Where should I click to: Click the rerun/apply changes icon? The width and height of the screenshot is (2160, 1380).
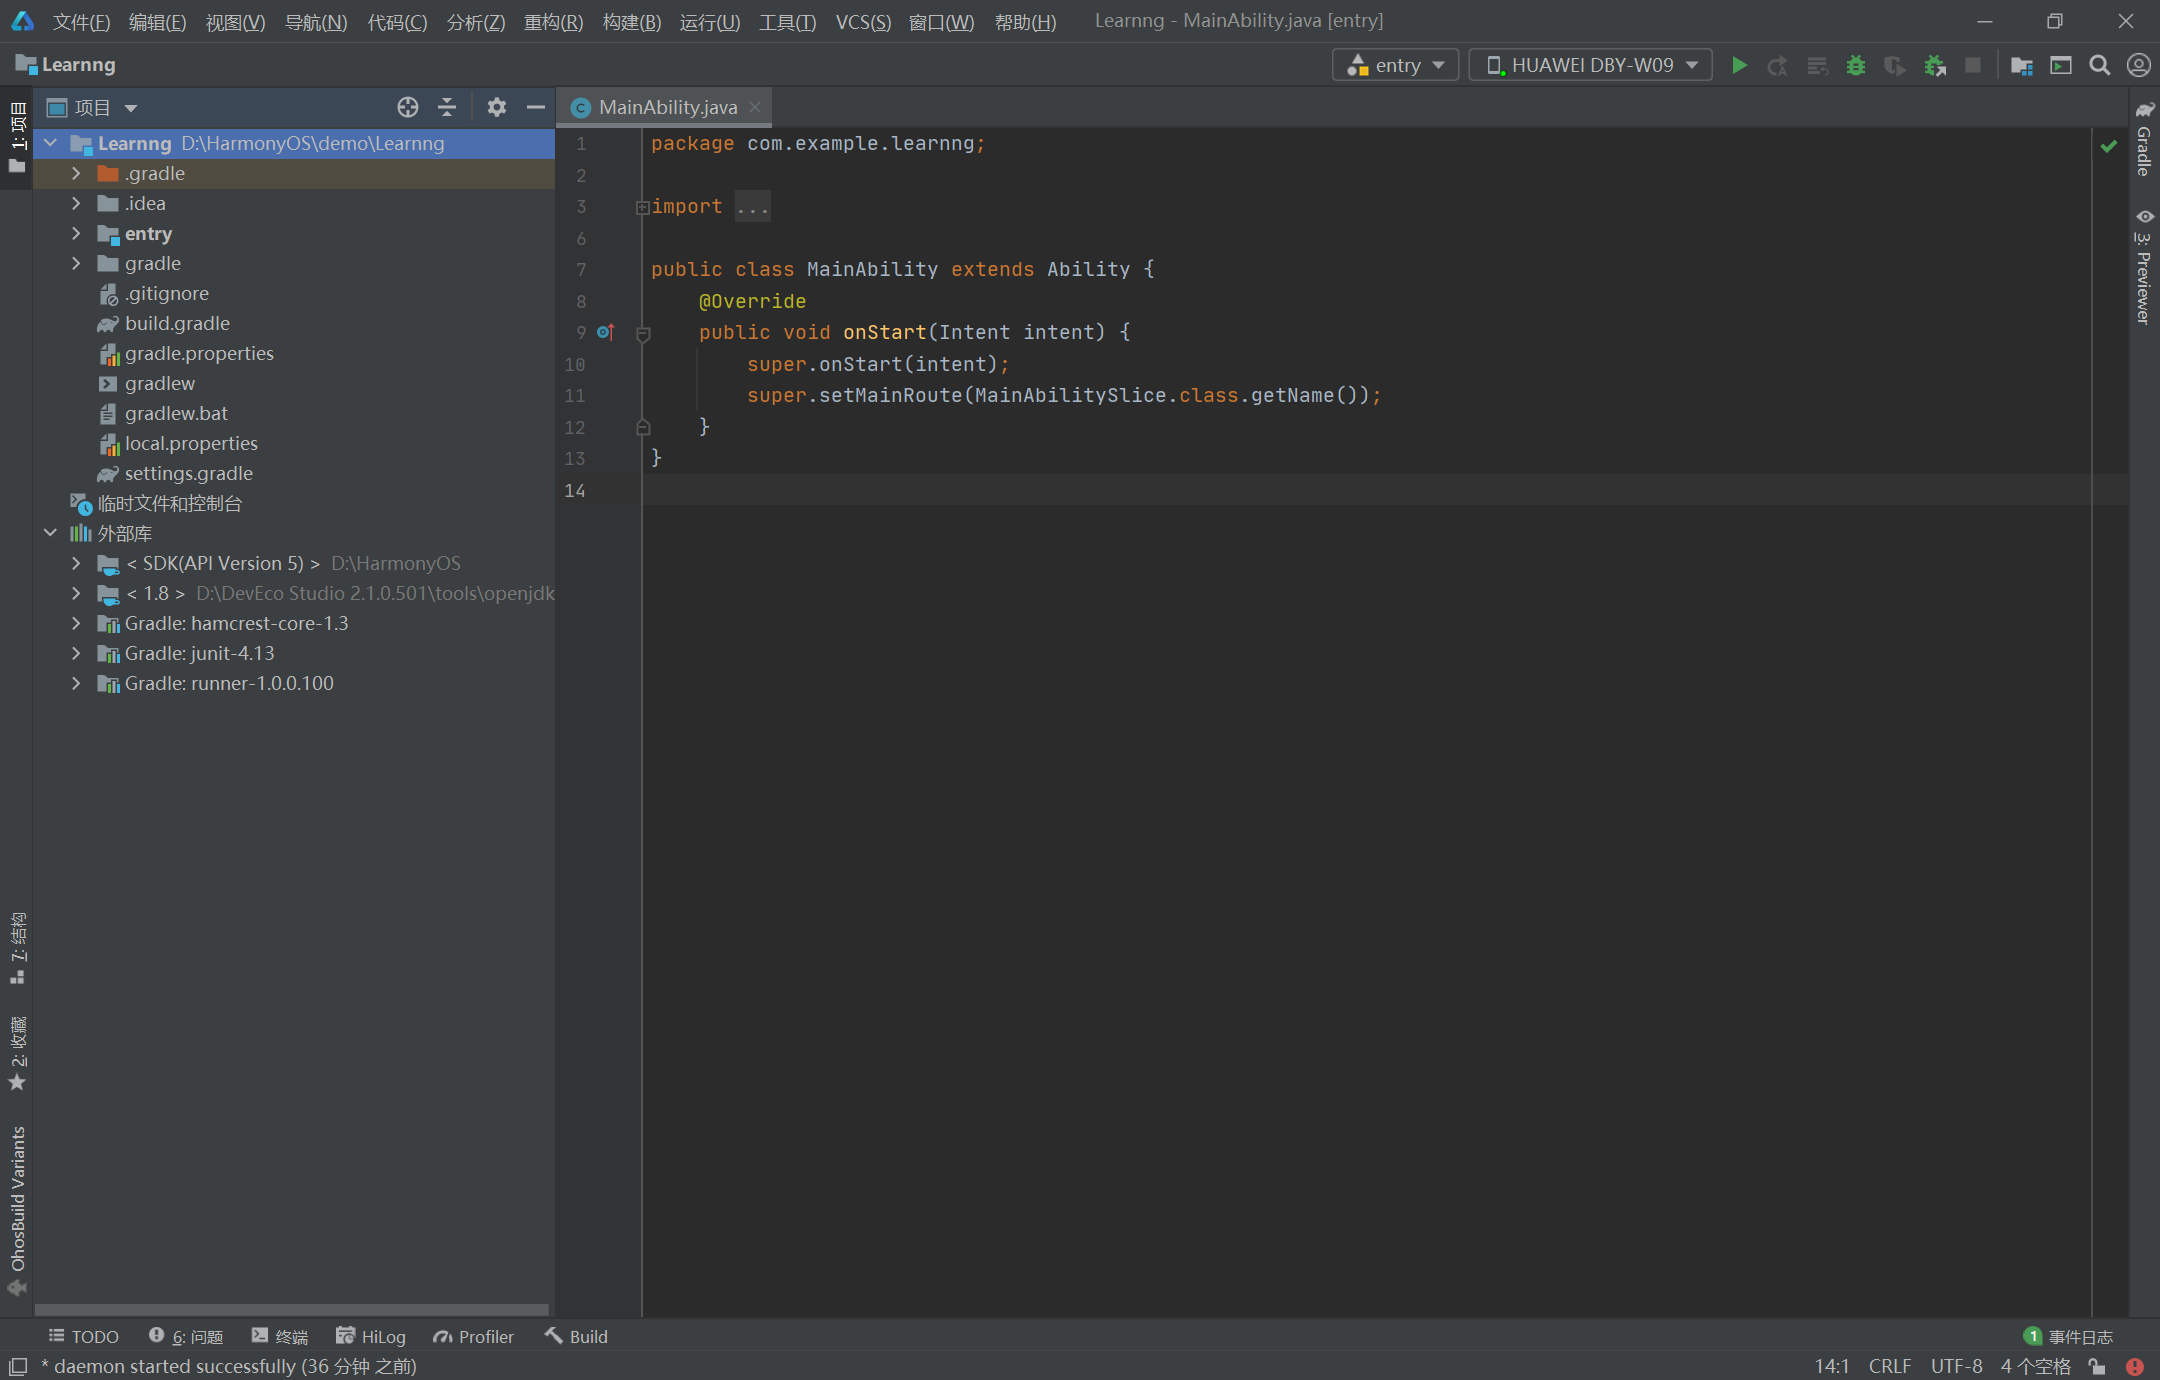[1778, 65]
